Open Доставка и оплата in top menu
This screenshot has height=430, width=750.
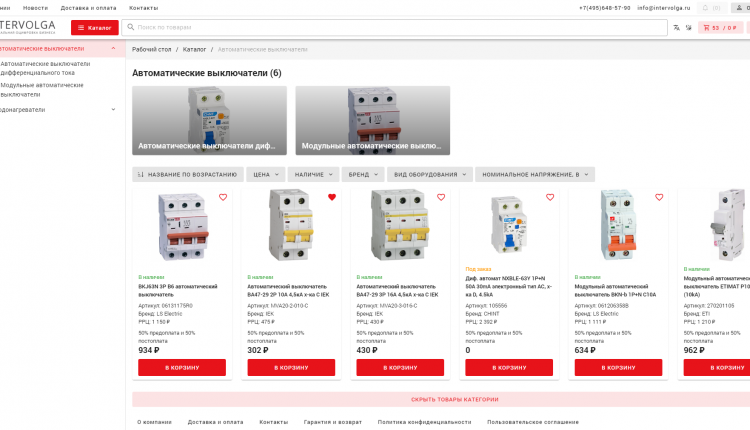tap(88, 7)
